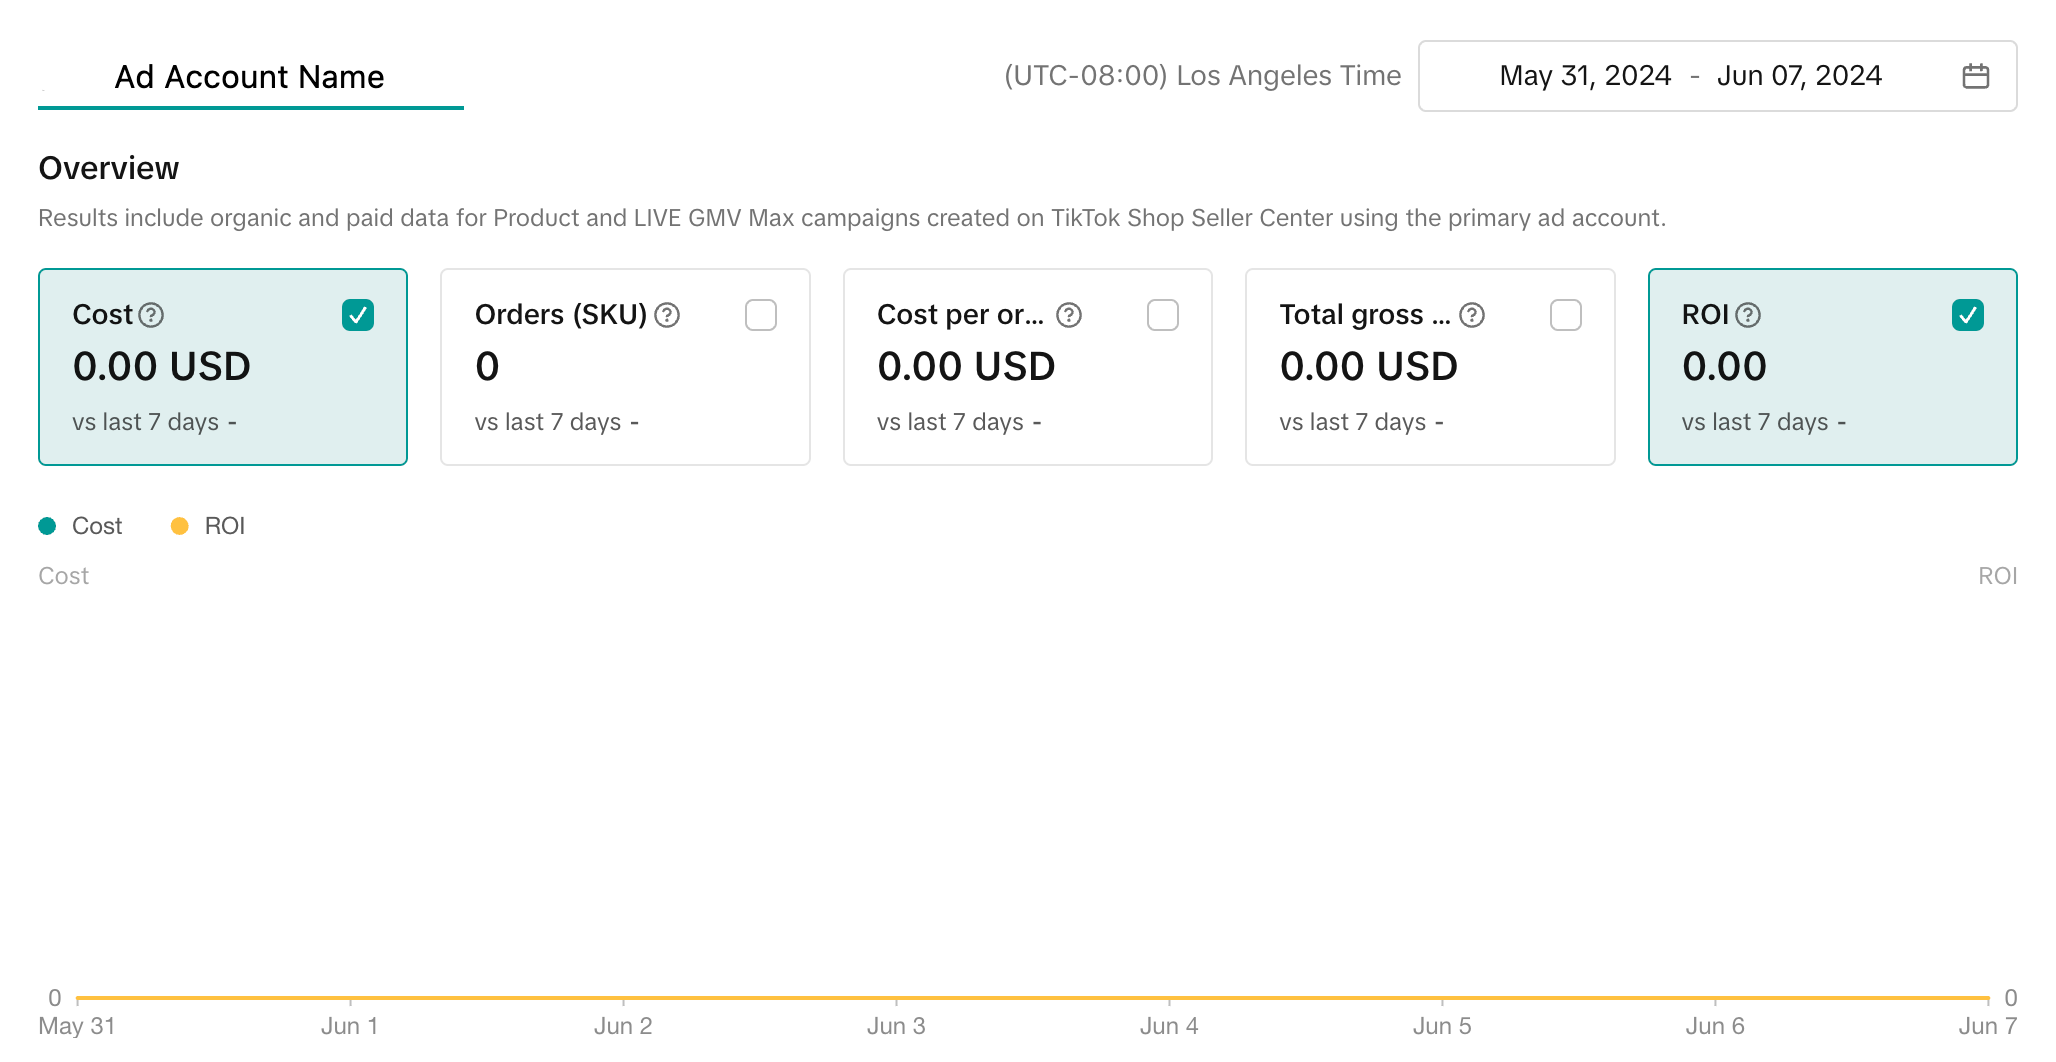Tick the Total gross revenue checkbox
The width and height of the screenshot is (2056, 1062).
point(1566,315)
